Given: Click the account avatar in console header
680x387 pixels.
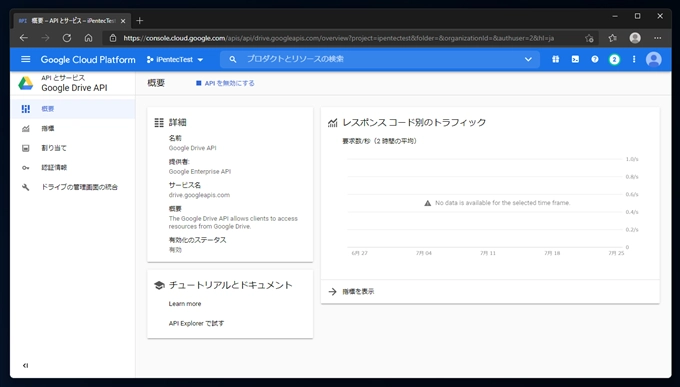Looking at the screenshot, I should (654, 59).
